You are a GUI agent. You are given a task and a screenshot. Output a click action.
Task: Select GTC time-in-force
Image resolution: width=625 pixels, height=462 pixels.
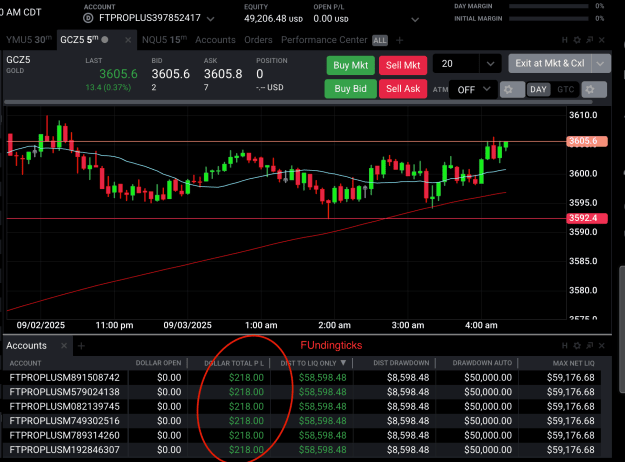[x=565, y=89]
